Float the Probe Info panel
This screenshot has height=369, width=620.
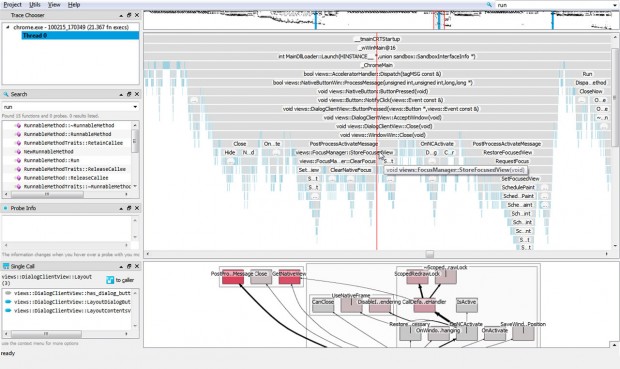pos(129,208)
